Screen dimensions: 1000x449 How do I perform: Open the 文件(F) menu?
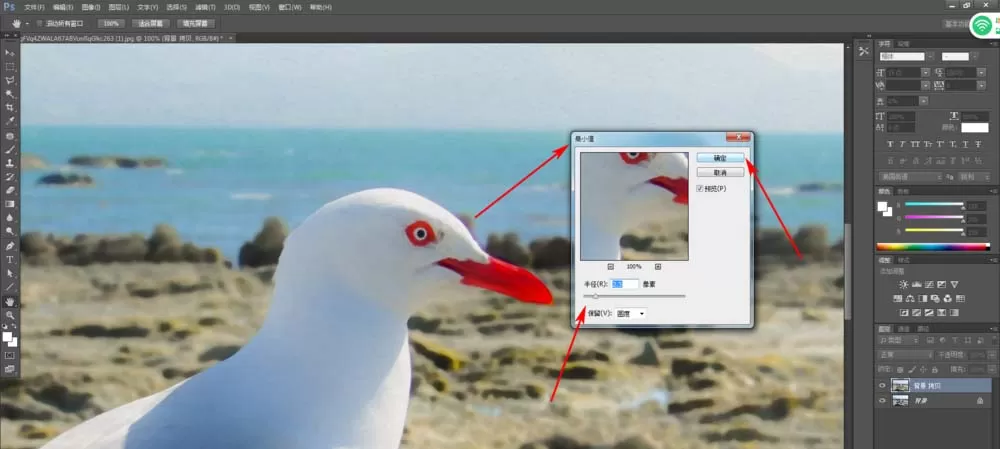coord(34,7)
